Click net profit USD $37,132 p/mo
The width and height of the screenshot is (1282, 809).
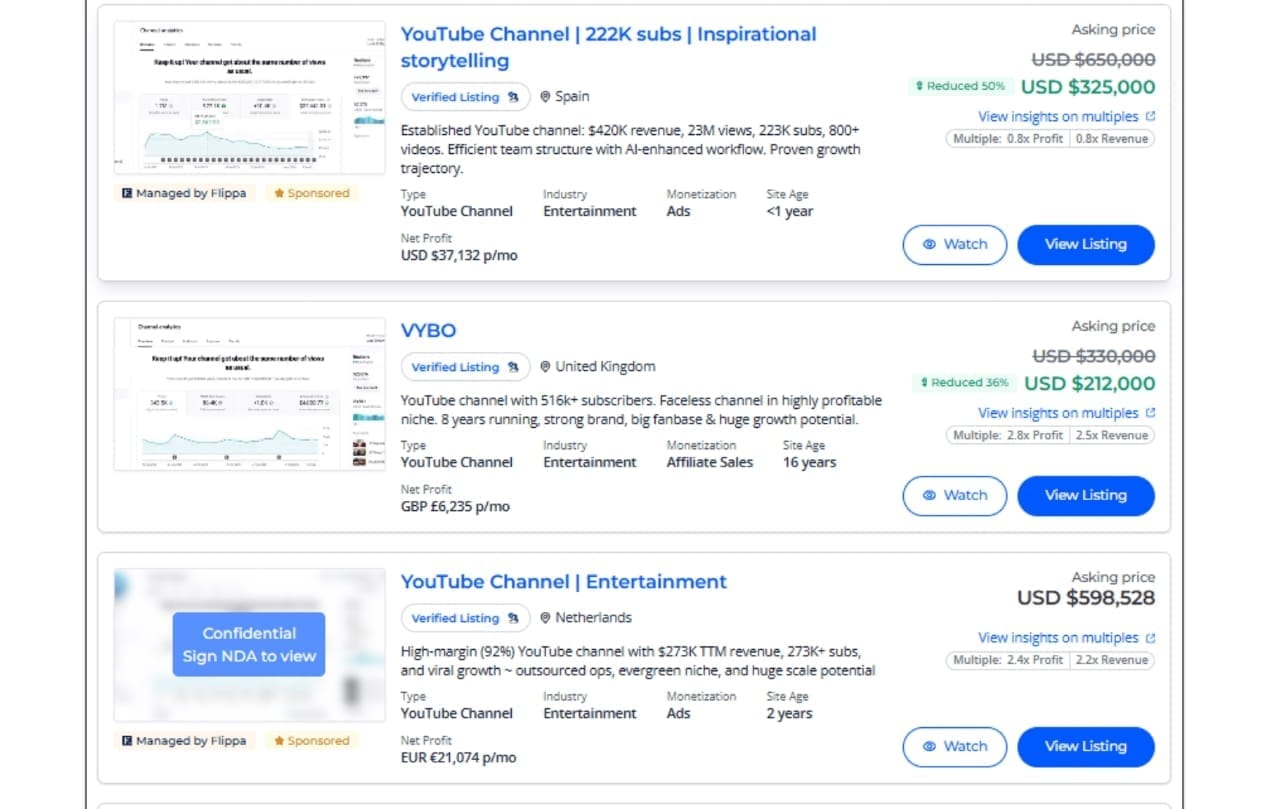pos(459,255)
